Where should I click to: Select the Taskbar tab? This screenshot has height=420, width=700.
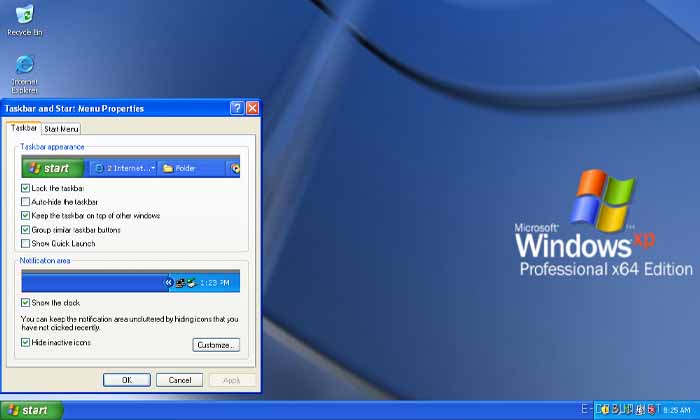coord(24,128)
